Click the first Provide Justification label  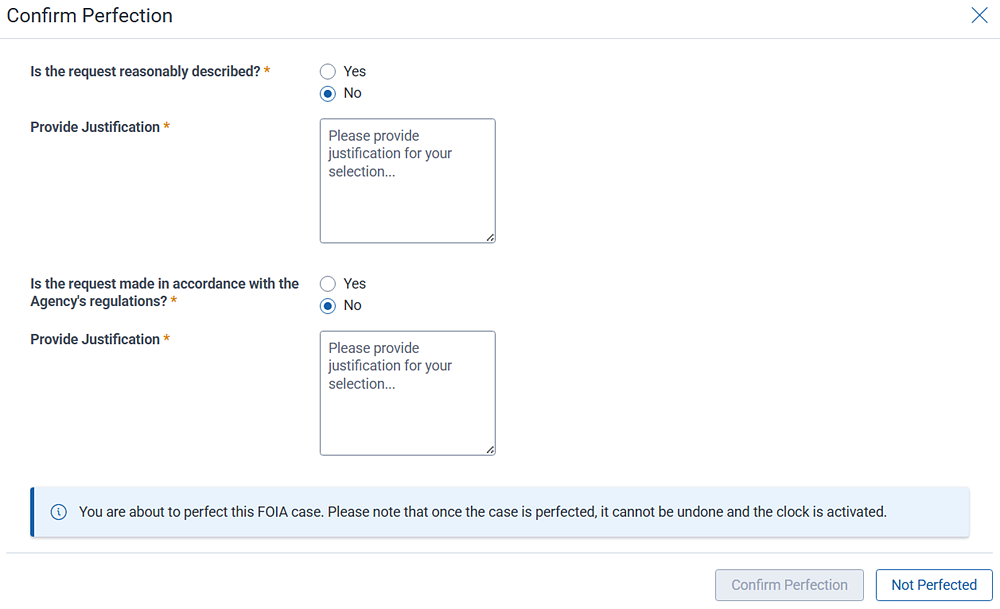[x=94, y=127]
